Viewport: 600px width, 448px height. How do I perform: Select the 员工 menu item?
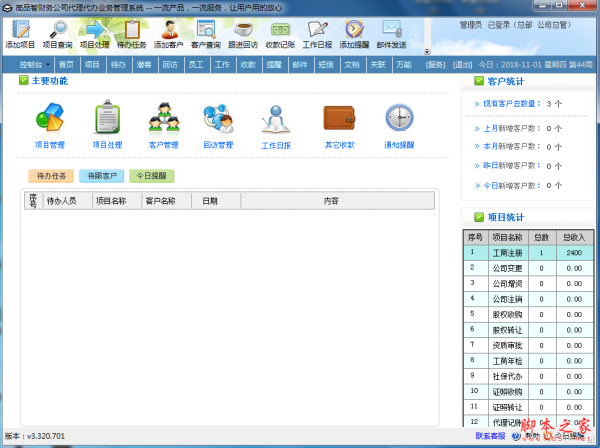click(x=196, y=65)
